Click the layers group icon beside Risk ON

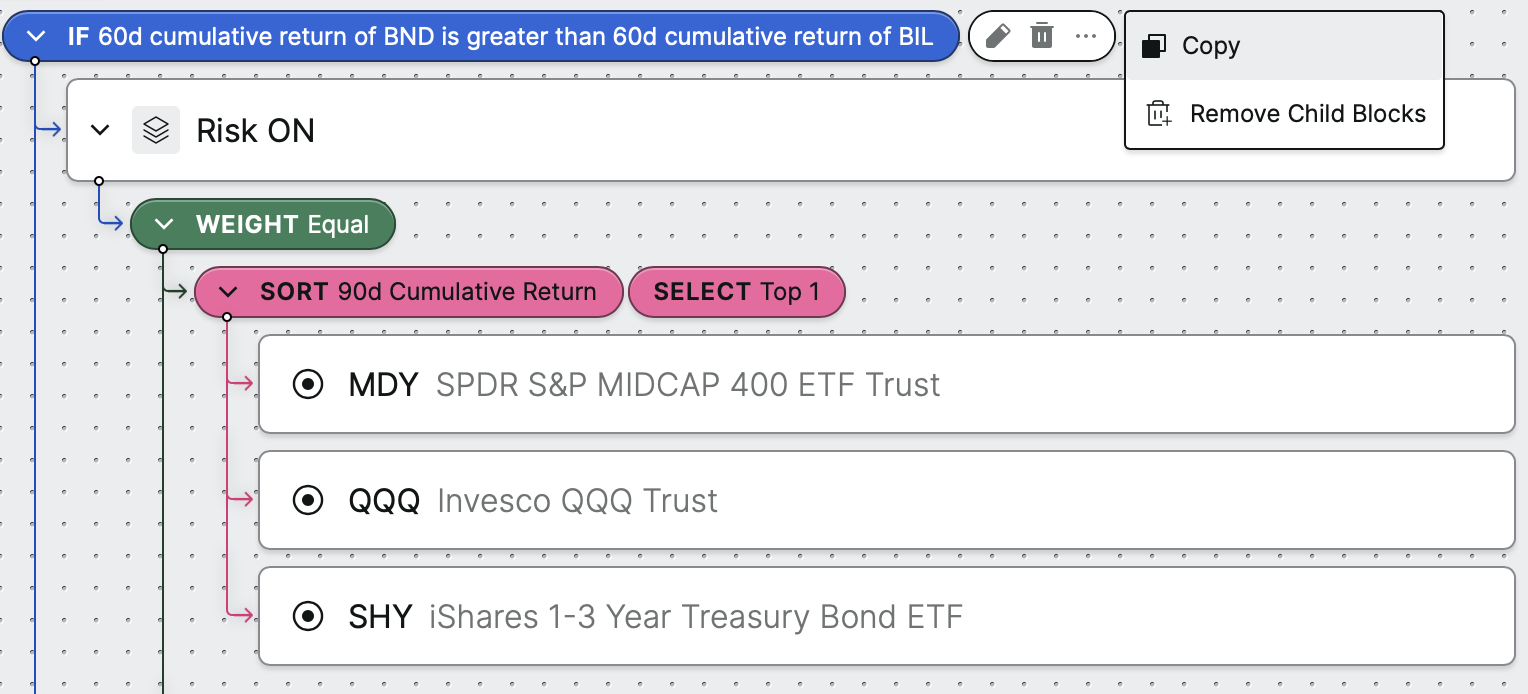point(156,130)
